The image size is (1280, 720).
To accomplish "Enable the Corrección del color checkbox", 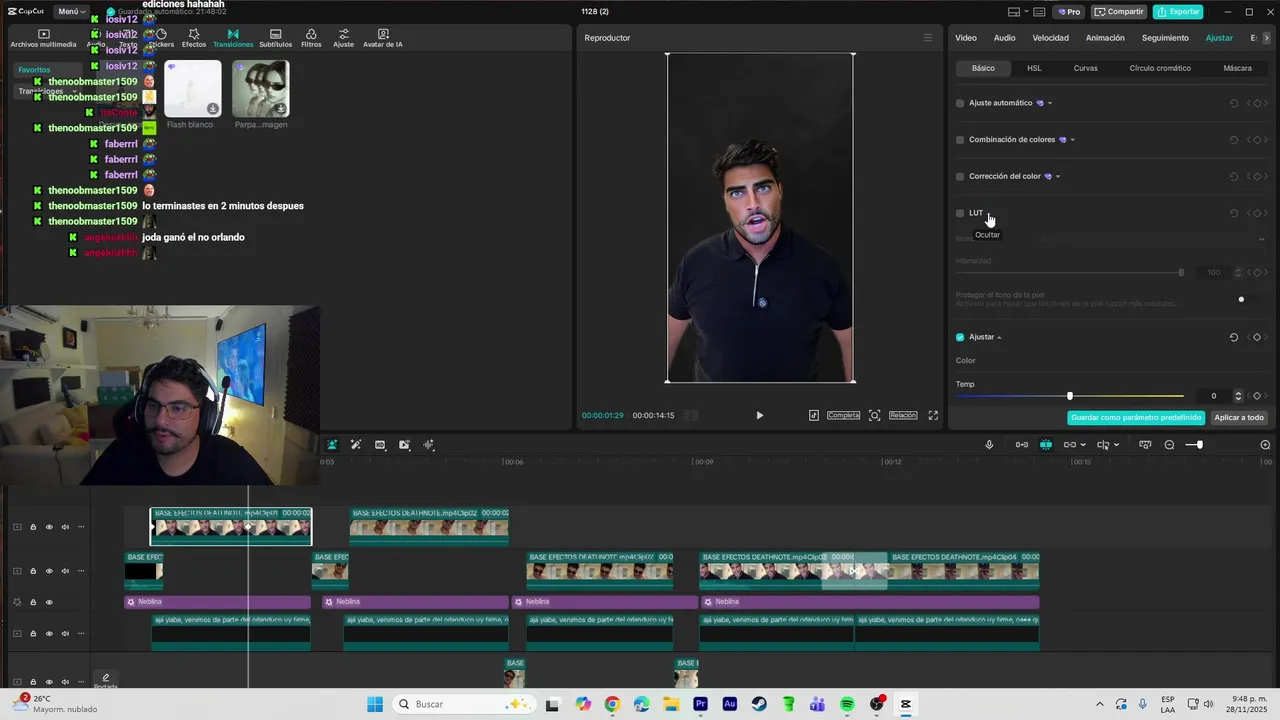I will (x=960, y=176).
